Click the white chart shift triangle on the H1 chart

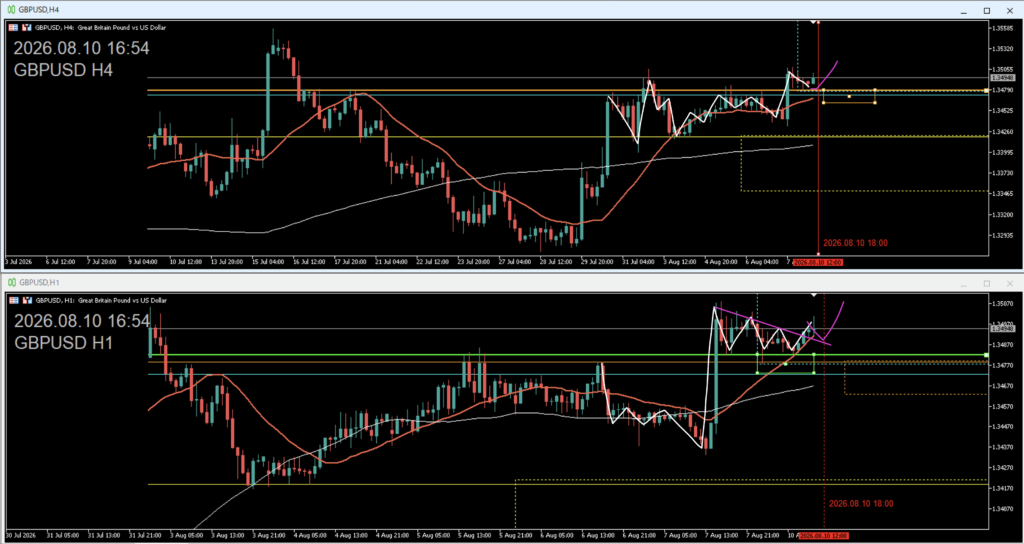(x=813, y=295)
